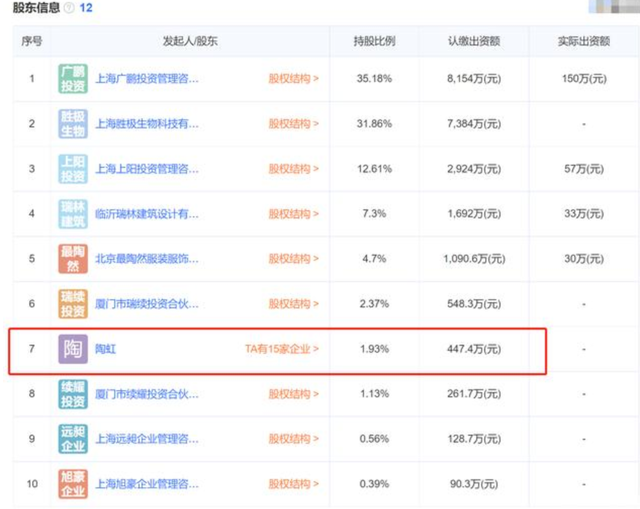This screenshot has height=509, width=640.
Task: Open shareholder 上海旭豪企业管理咨…
Action: tap(147, 484)
